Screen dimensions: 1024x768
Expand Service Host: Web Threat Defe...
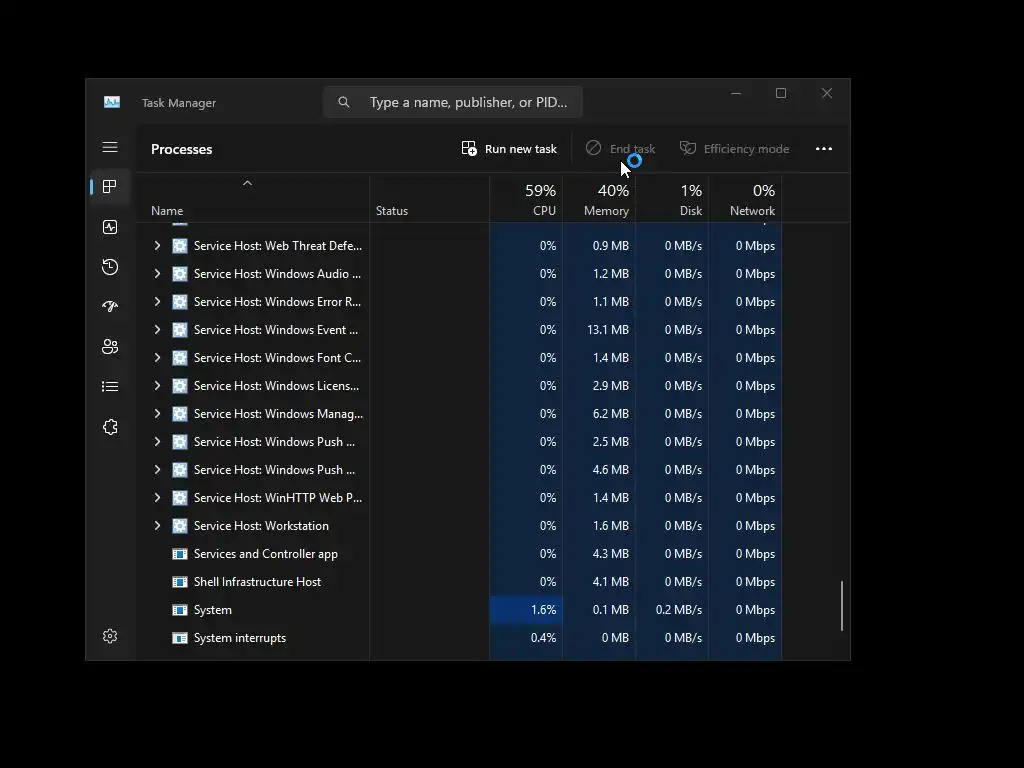click(157, 246)
